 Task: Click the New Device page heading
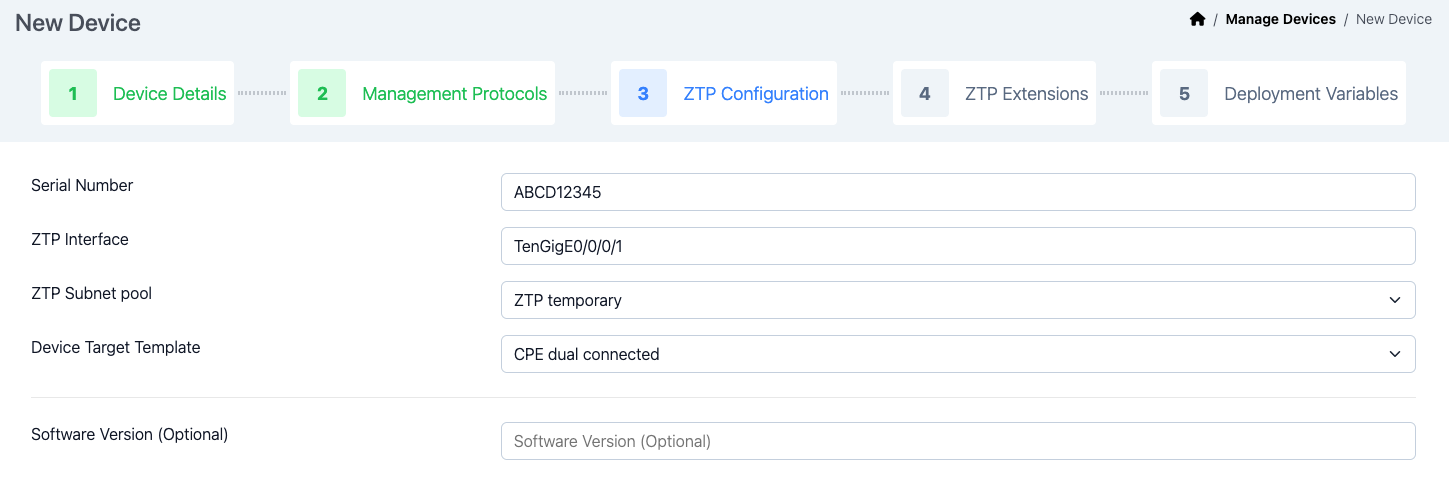pyautogui.click(x=78, y=22)
